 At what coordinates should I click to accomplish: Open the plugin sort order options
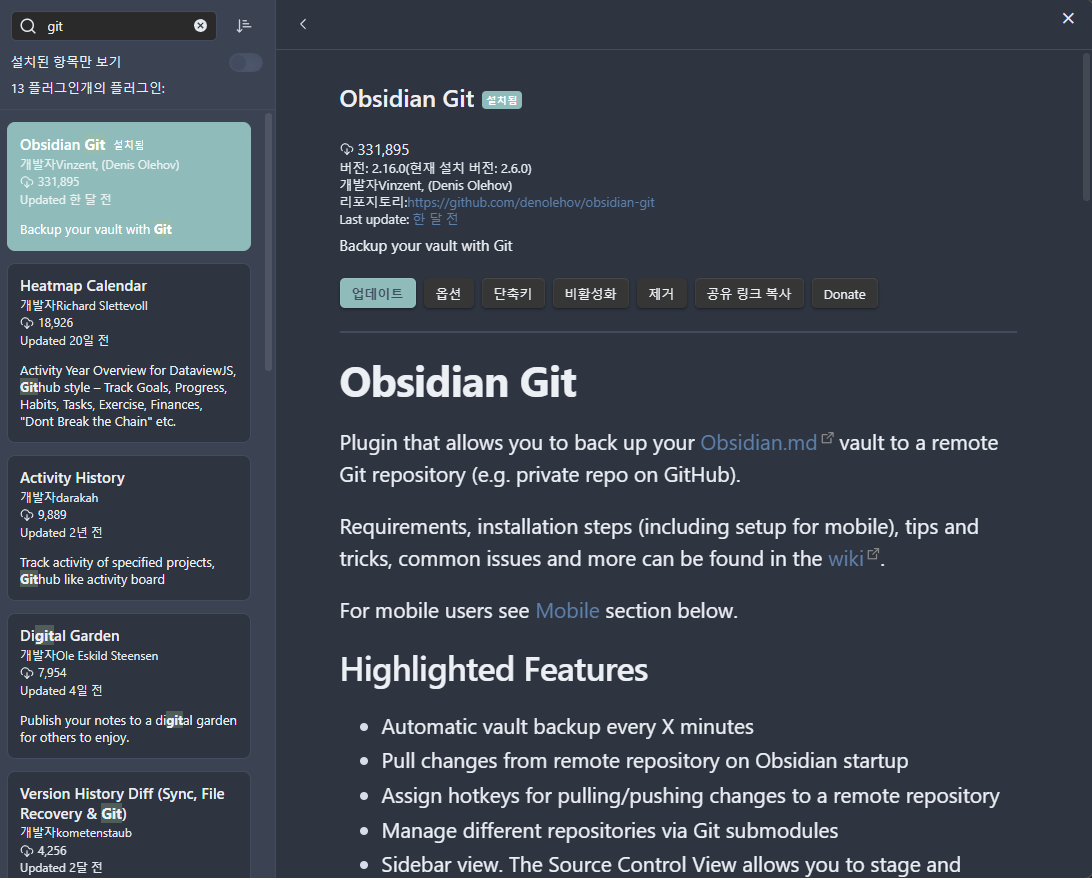point(244,26)
